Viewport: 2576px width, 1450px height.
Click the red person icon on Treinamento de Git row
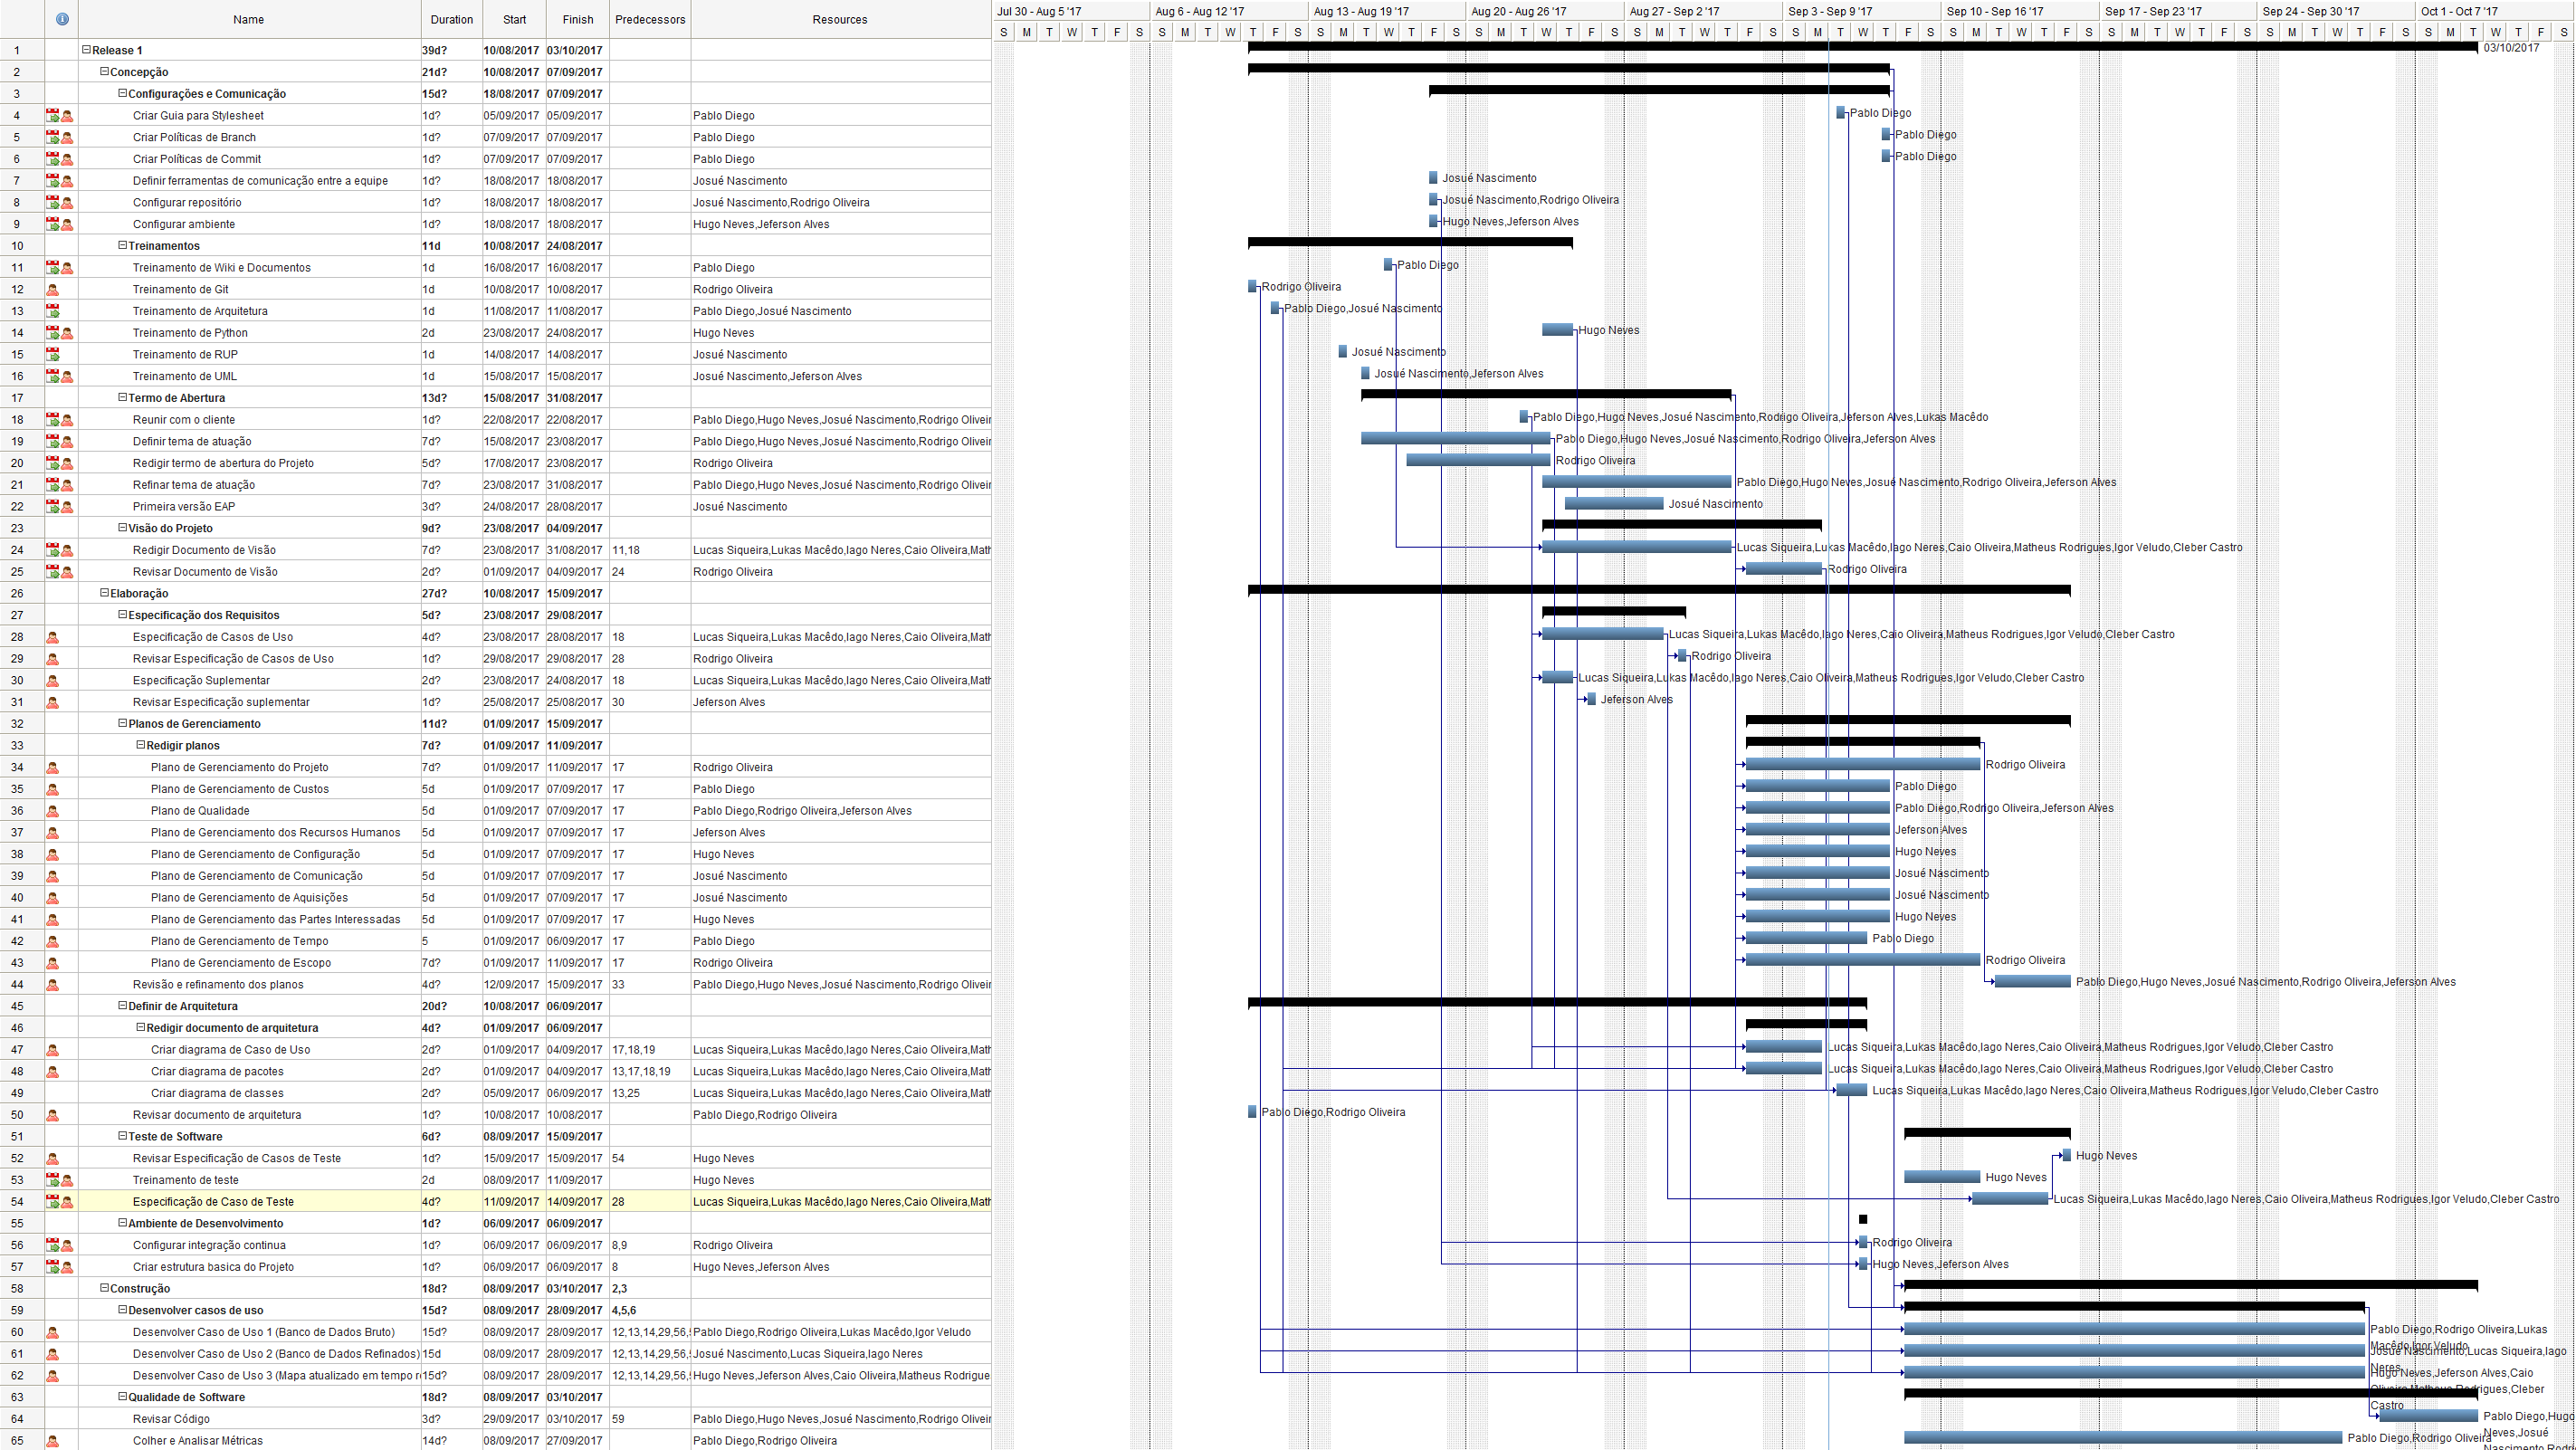[x=53, y=290]
